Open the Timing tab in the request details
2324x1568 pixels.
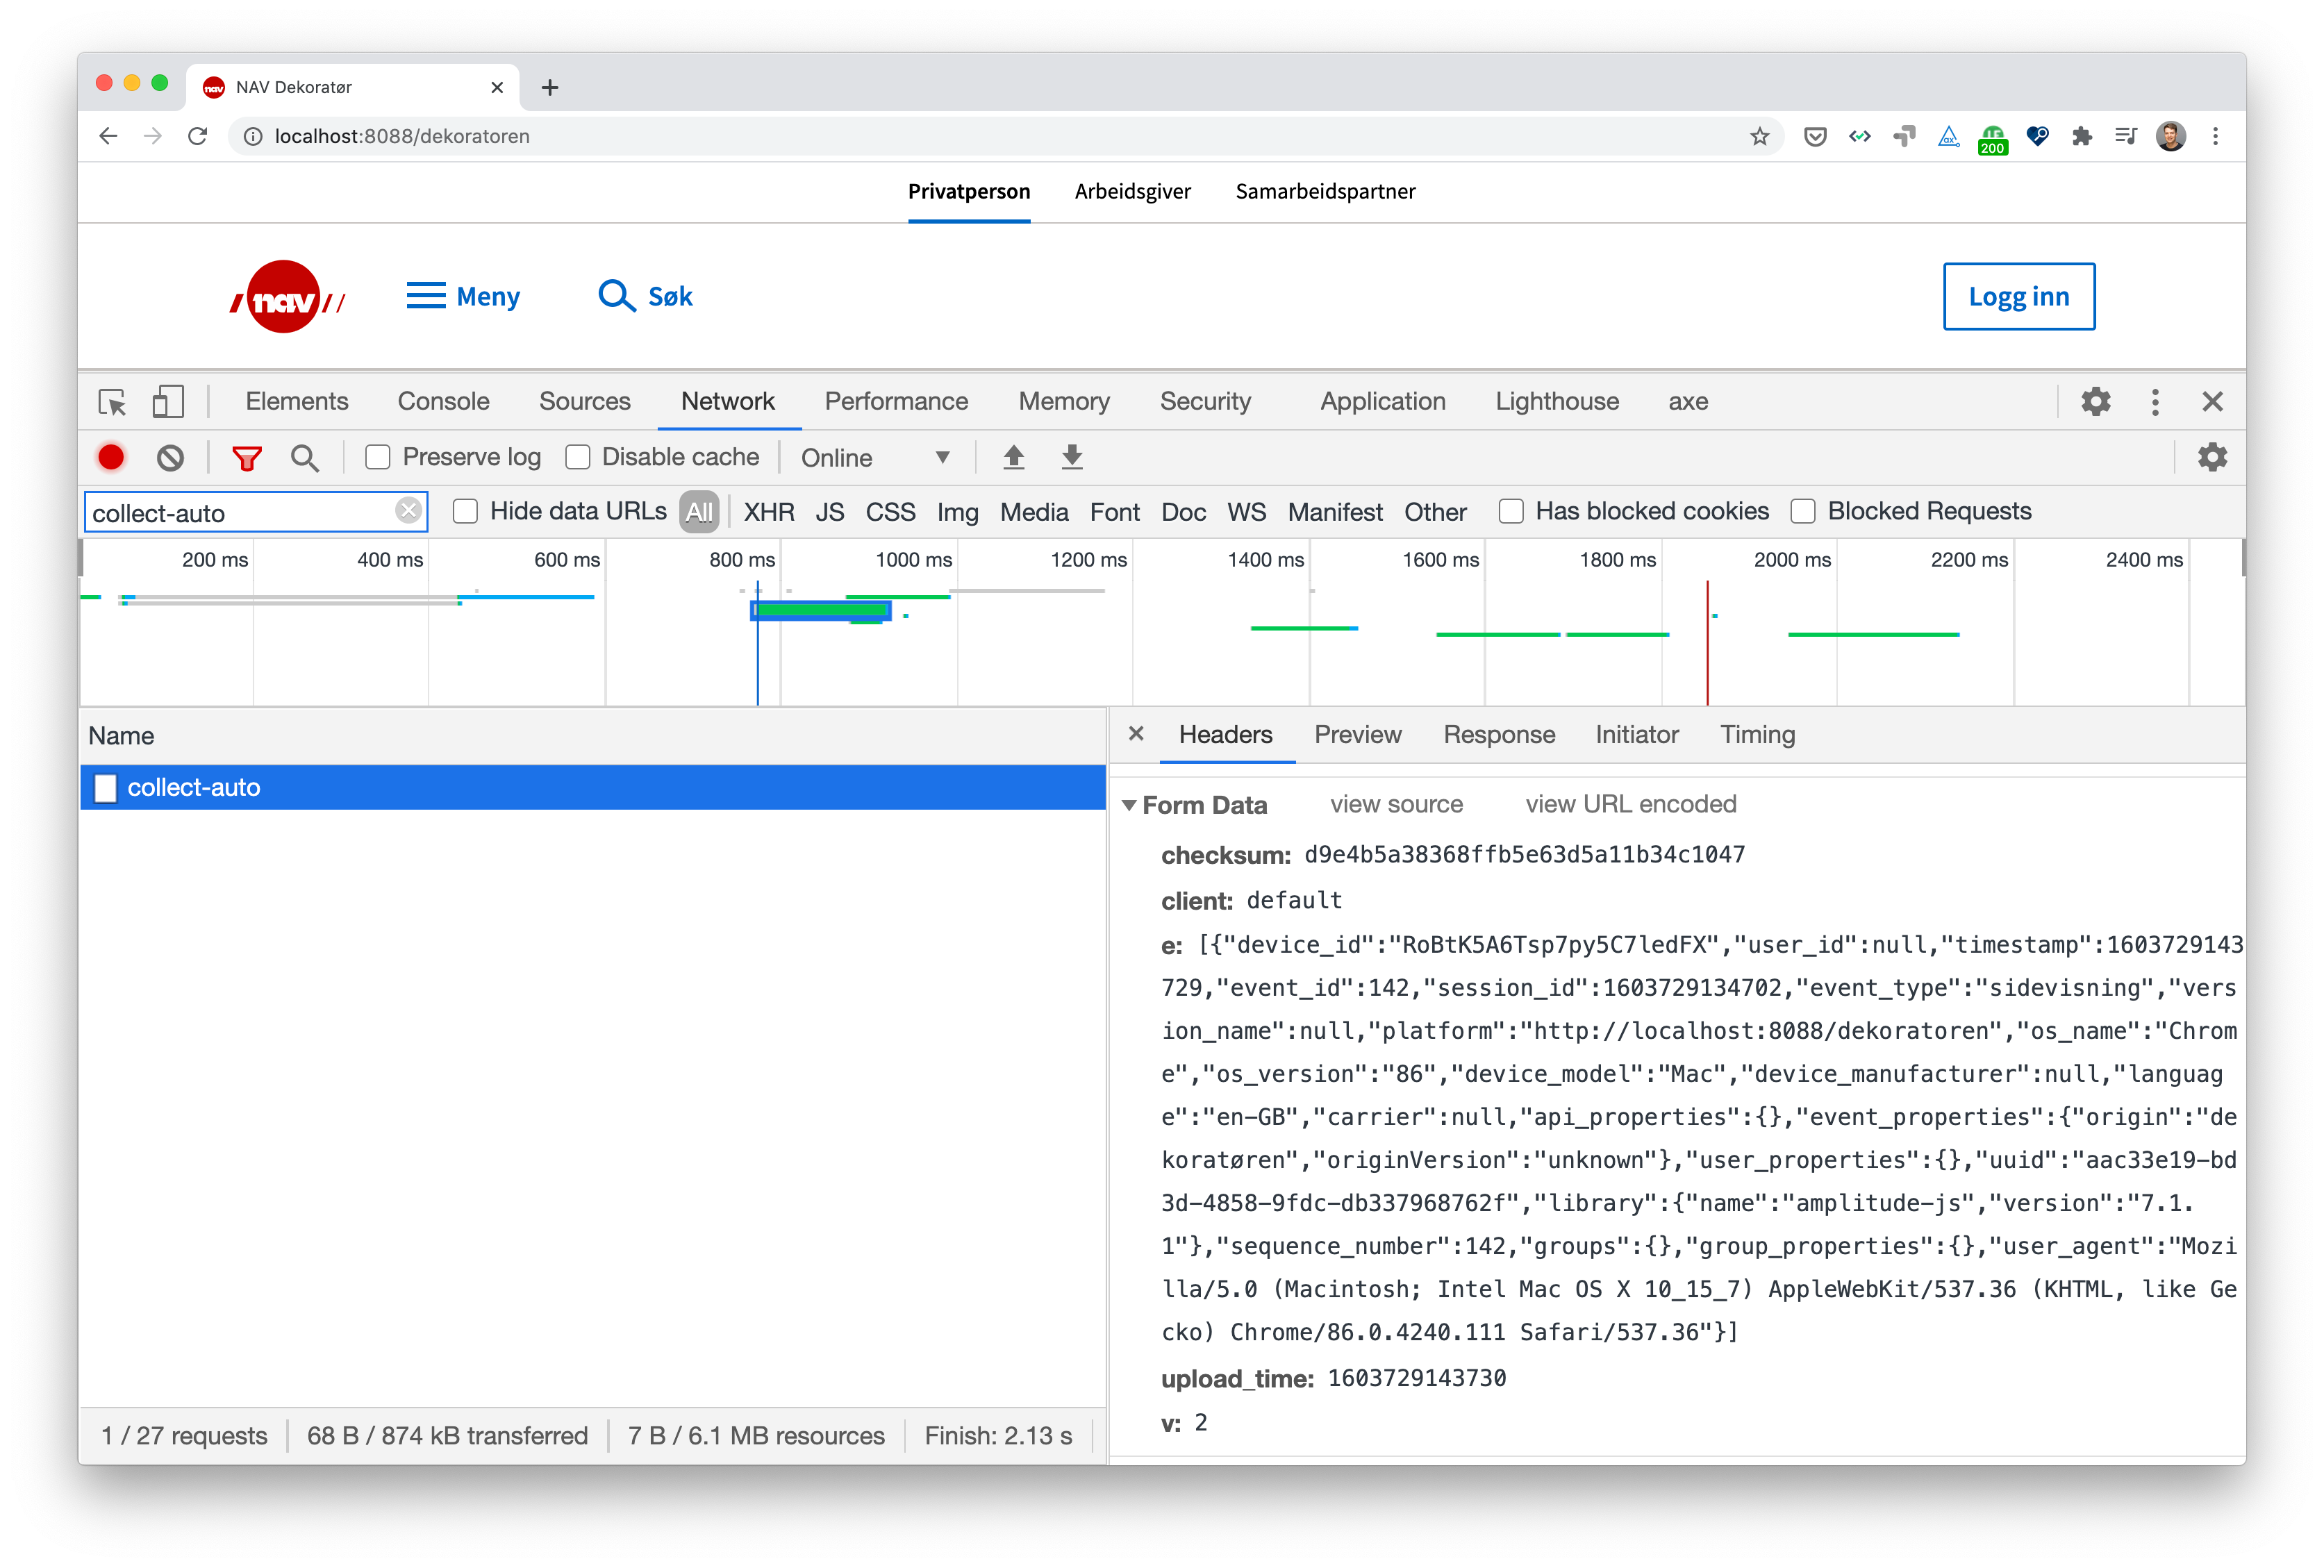pos(1757,735)
